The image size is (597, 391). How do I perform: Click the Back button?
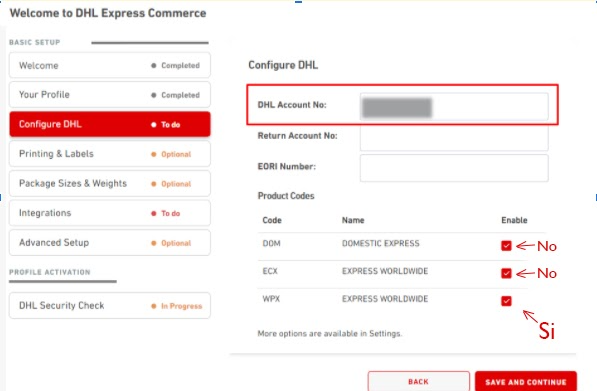tap(419, 381)
